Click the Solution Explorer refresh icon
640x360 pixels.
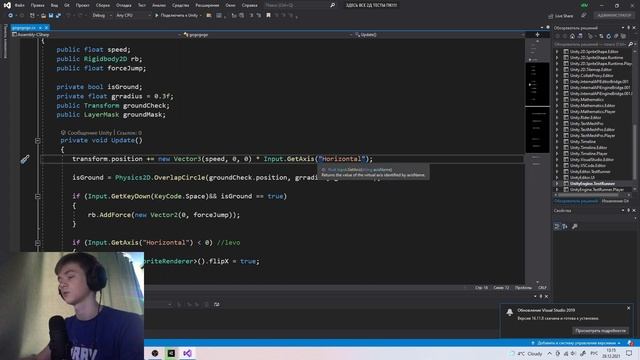click(609, 36)
